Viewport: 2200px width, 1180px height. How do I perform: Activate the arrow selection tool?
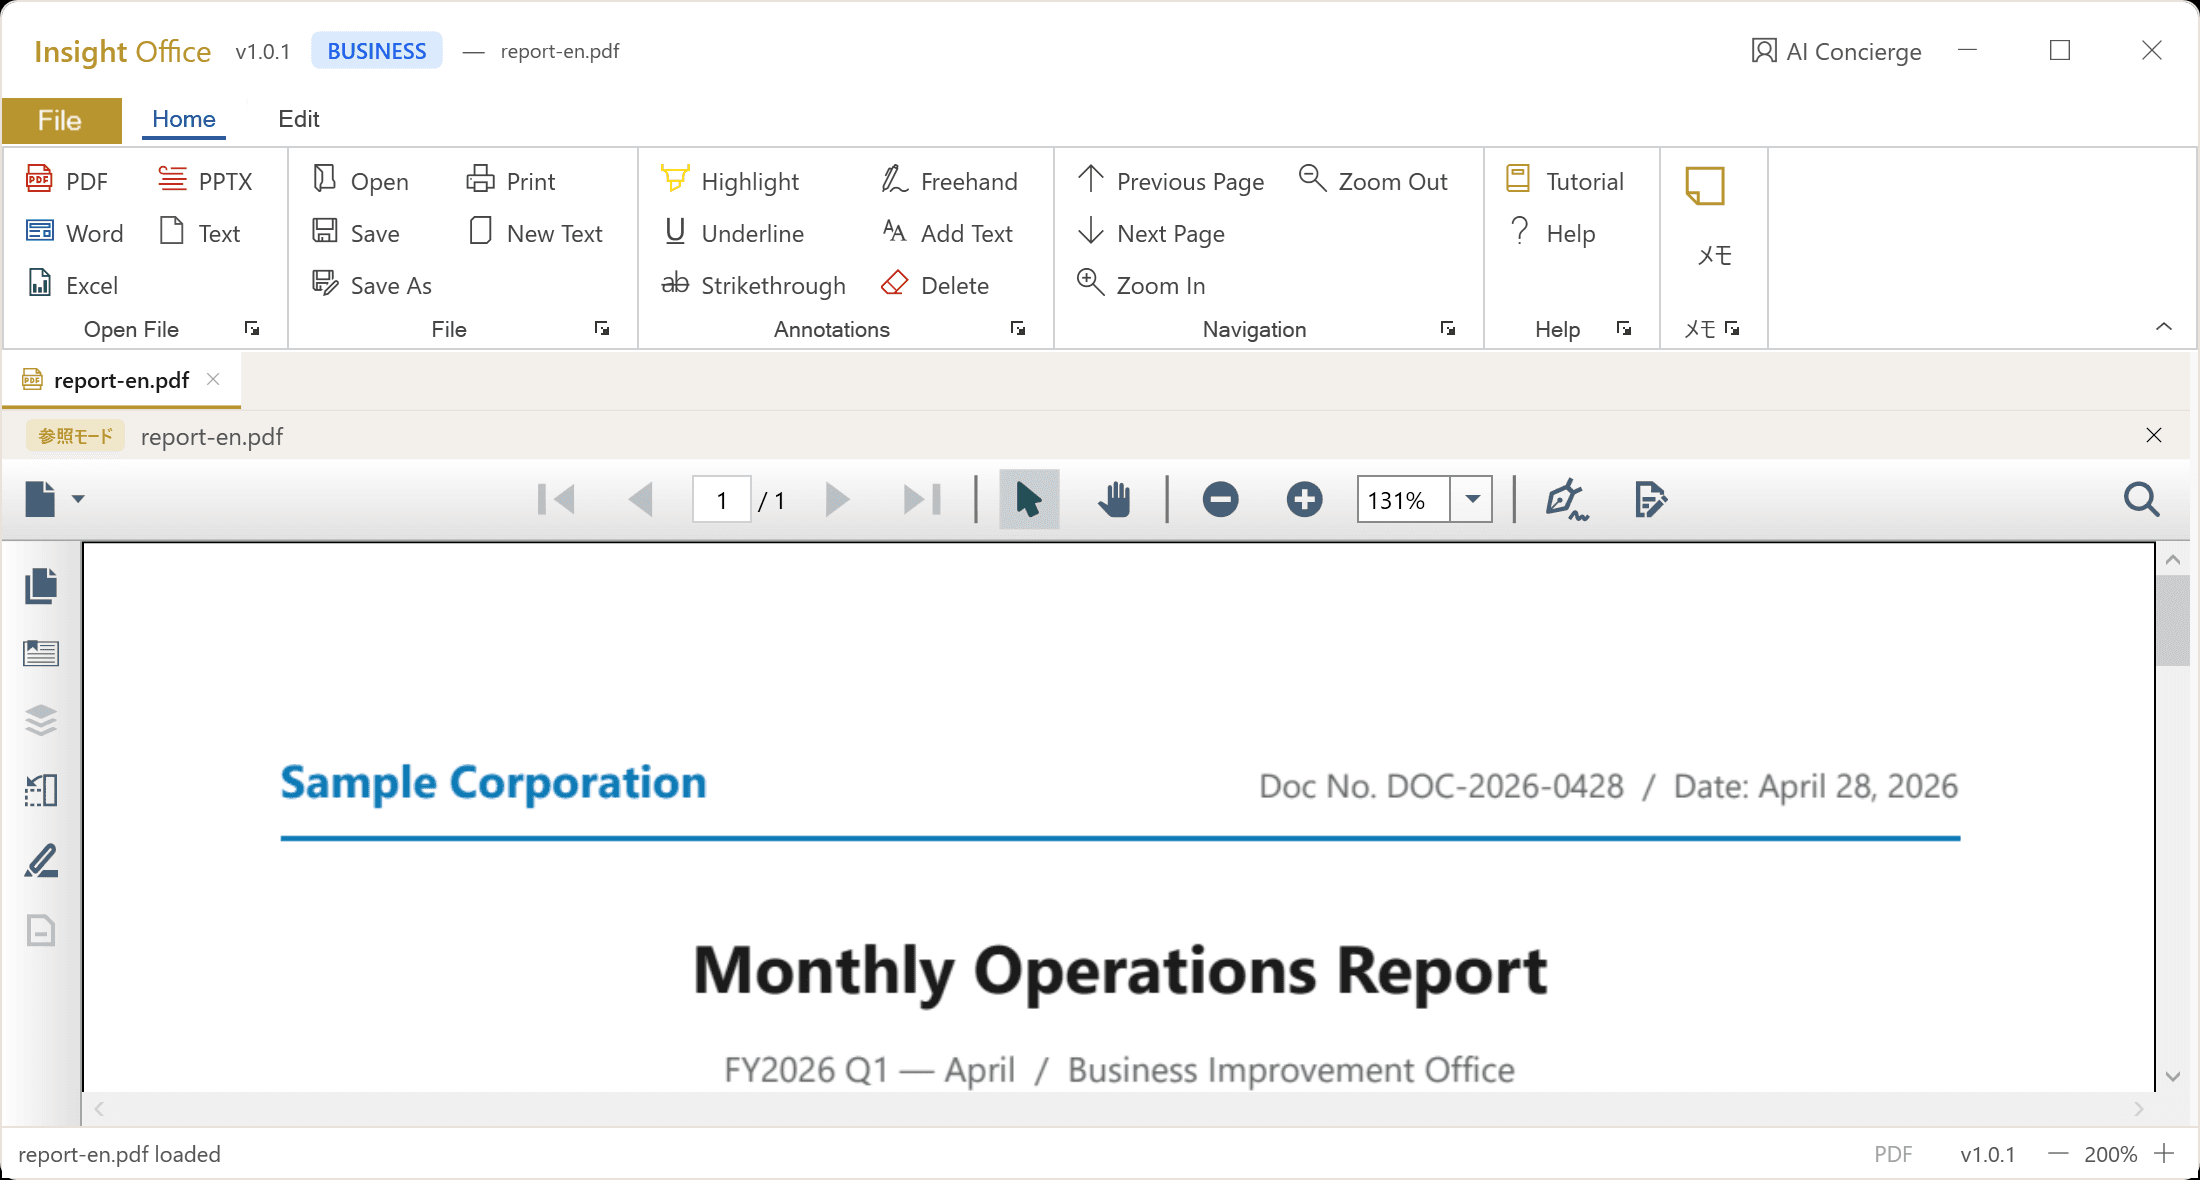[1029, 499]
